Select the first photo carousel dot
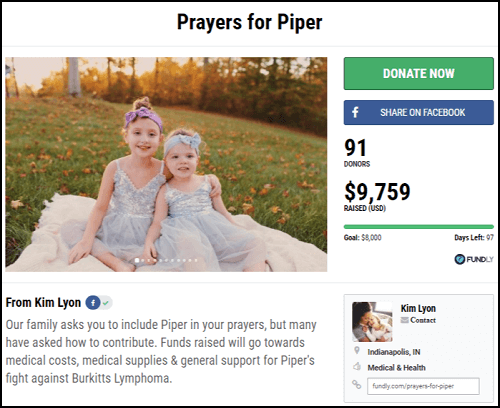The height and width of the screenshot is (408, 500). 137,260
